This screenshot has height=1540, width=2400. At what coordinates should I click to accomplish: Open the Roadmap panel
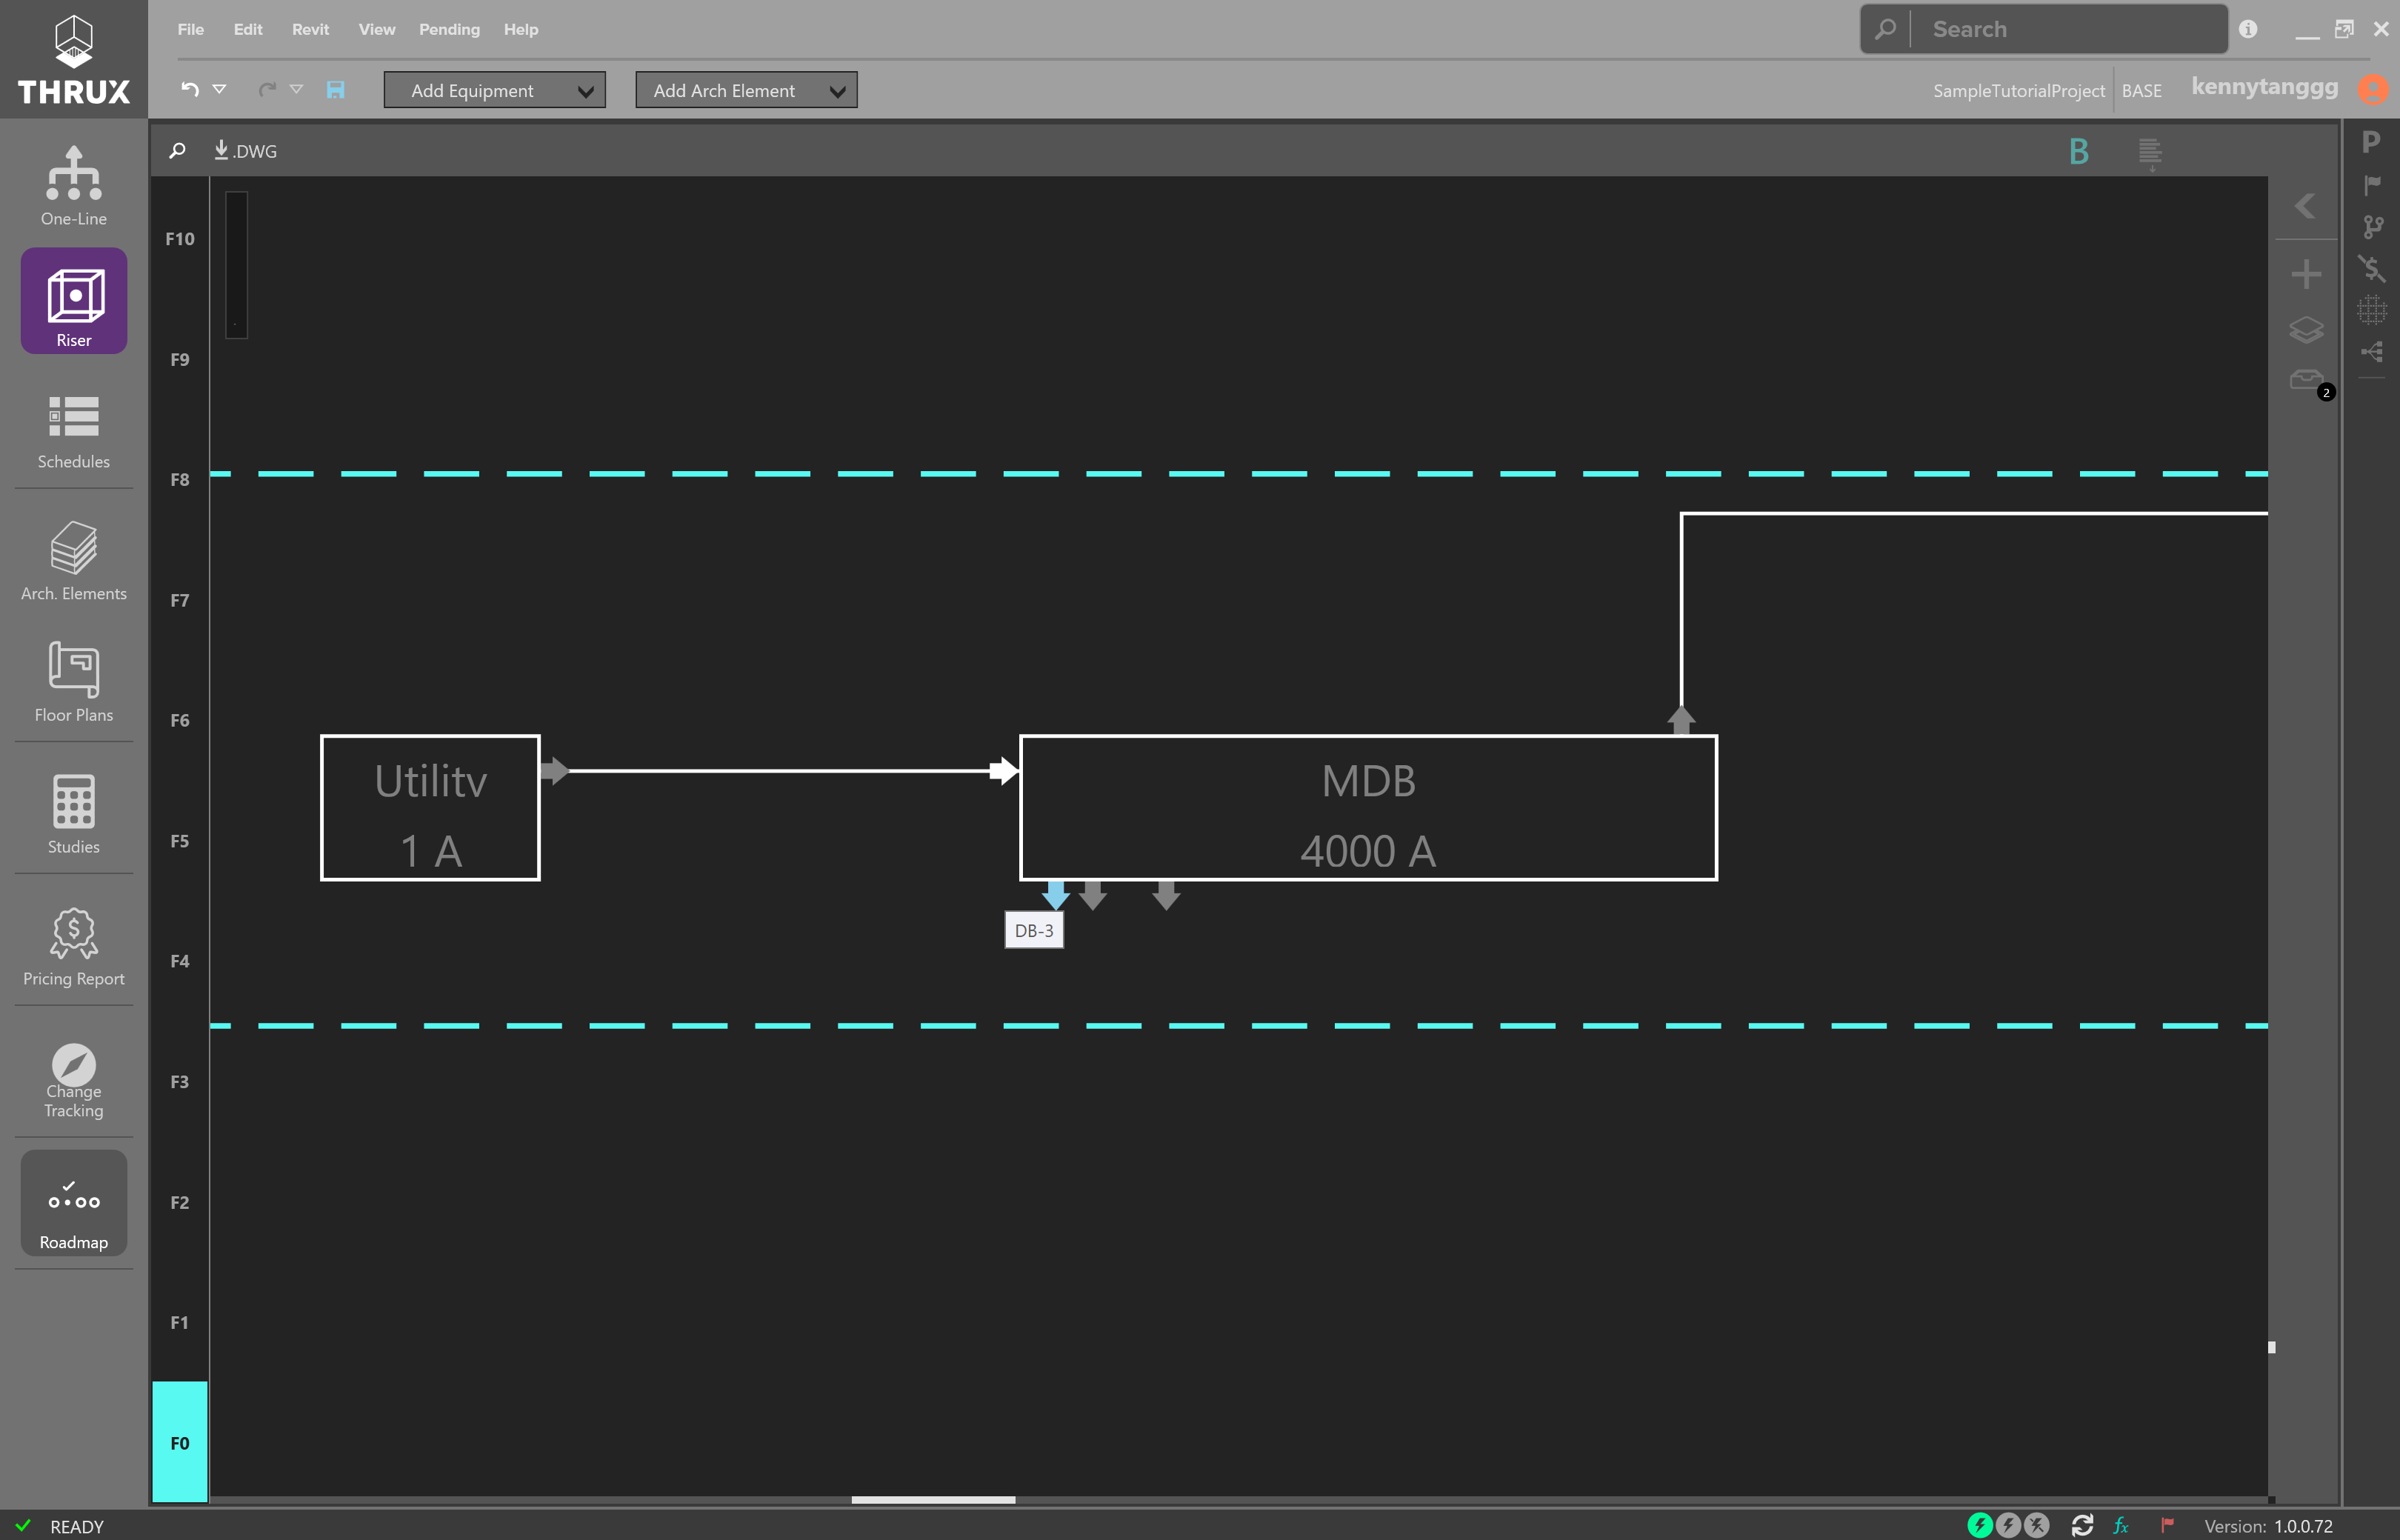pos(74,1203)
